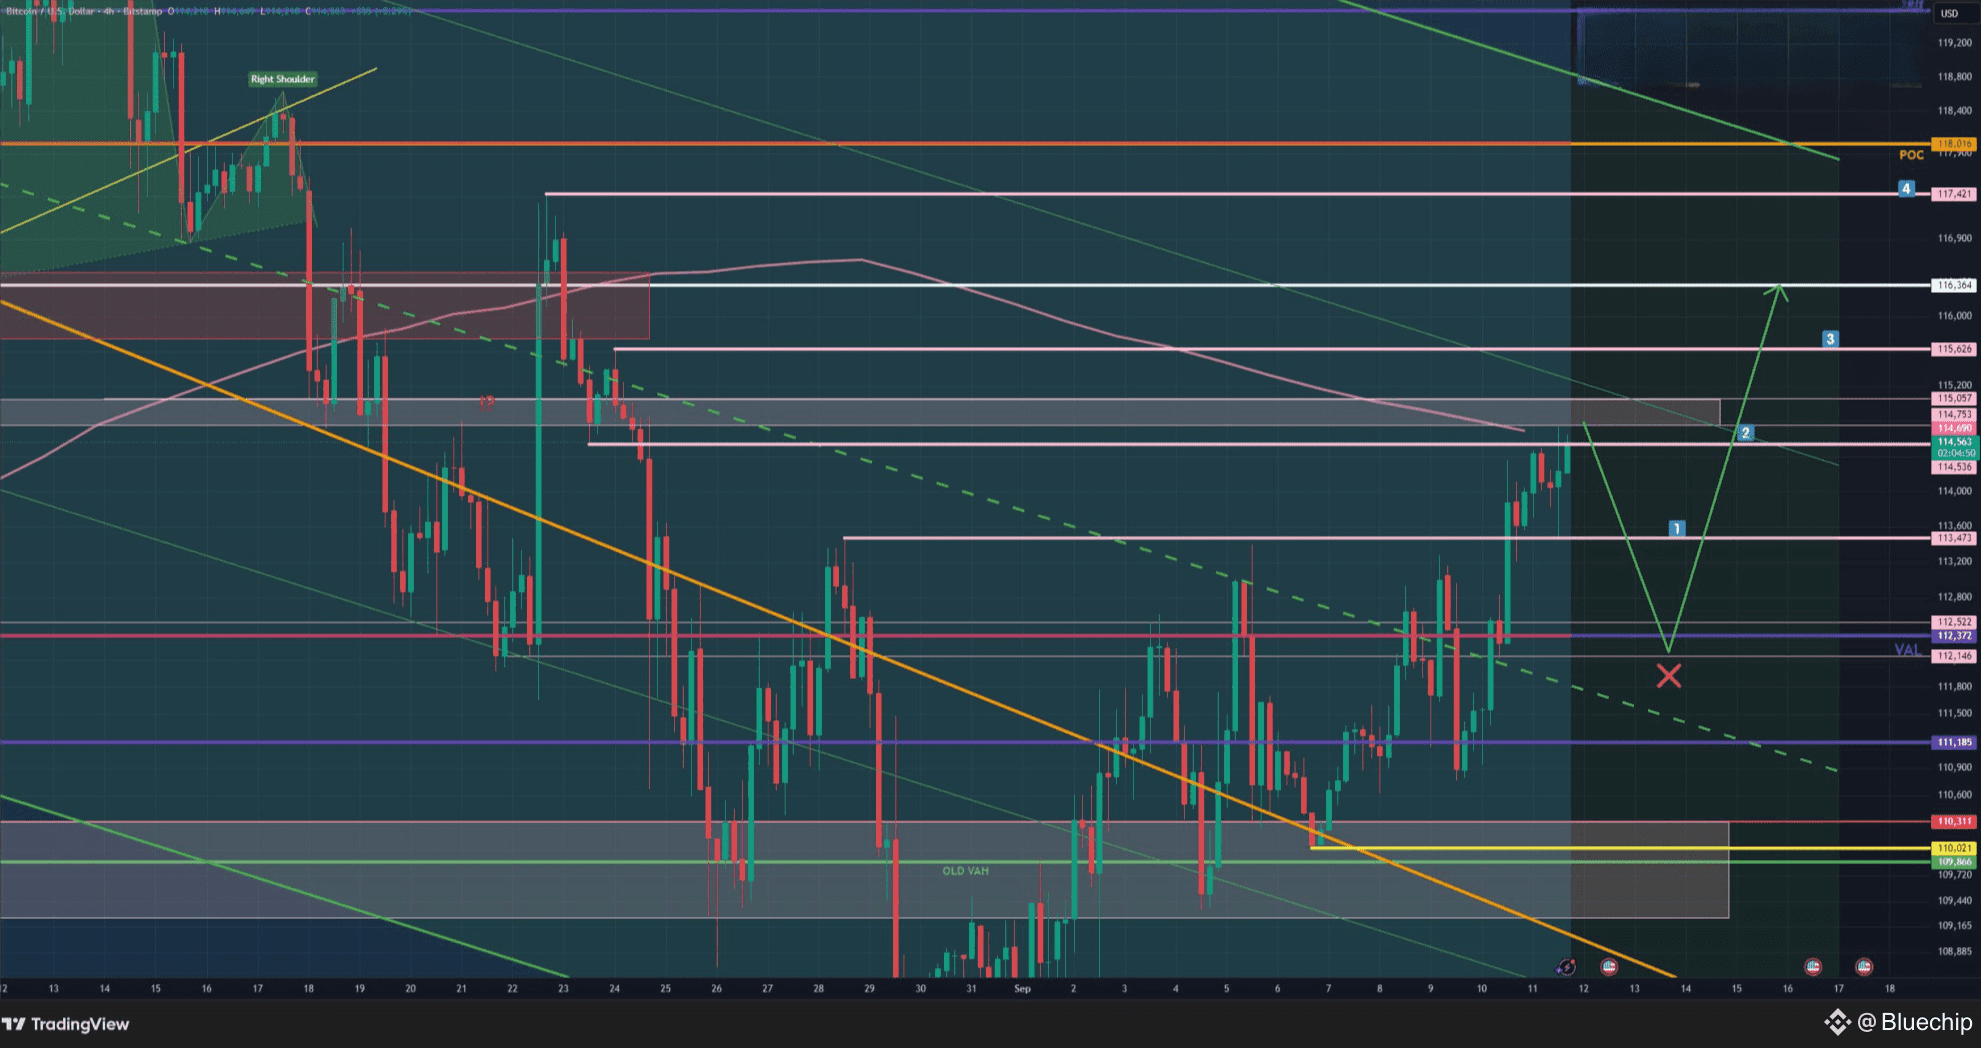Click the 114,000 price scale value
This screenshot has width=1981, height=1048.
(x=1954, y=491)
